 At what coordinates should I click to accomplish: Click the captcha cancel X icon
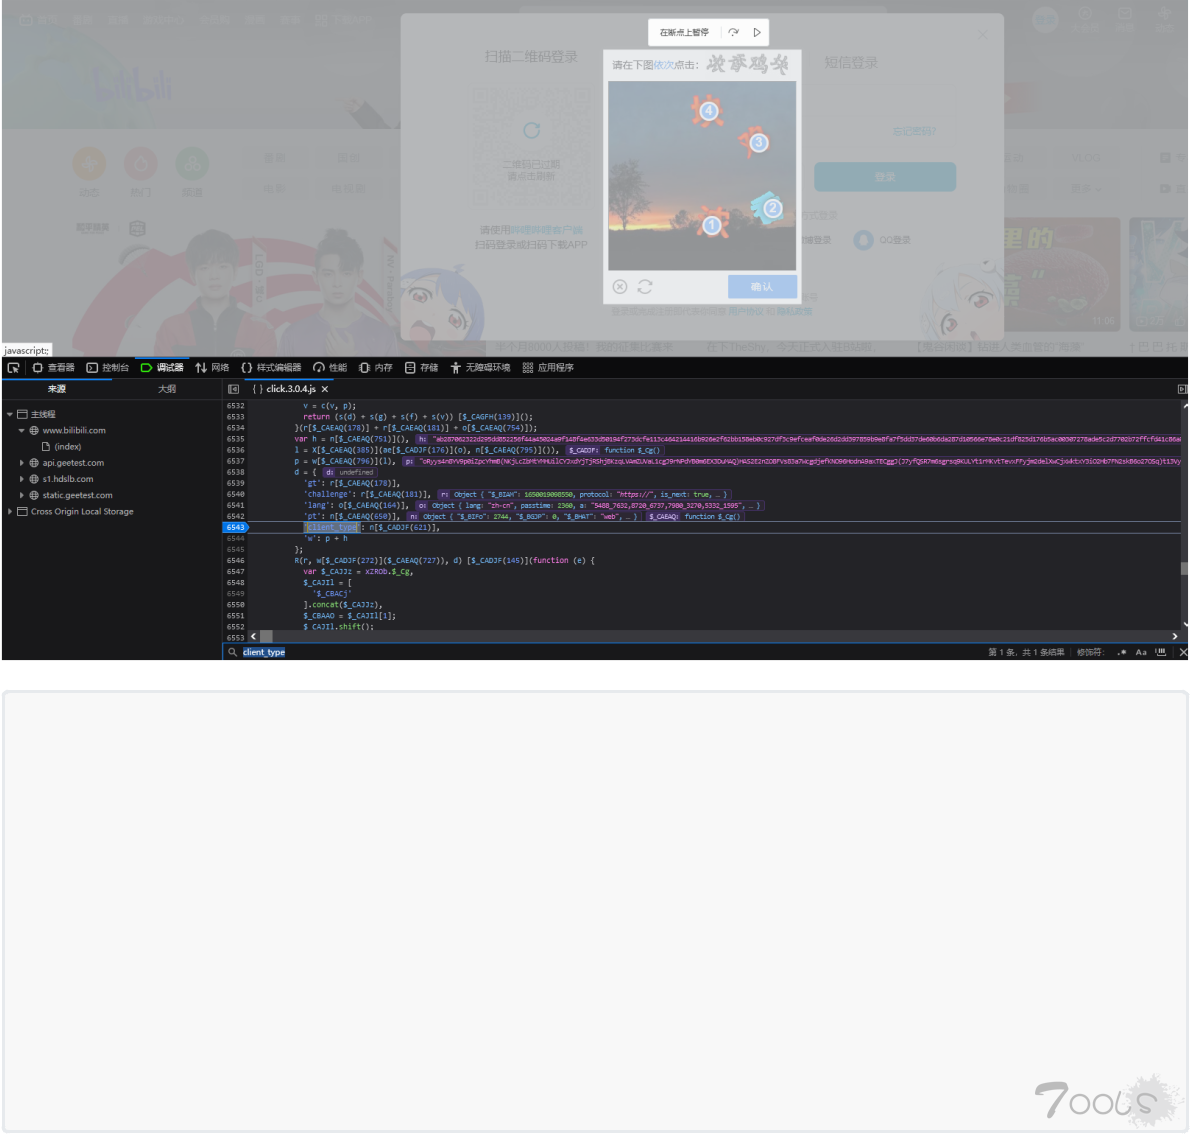[620, 287]
